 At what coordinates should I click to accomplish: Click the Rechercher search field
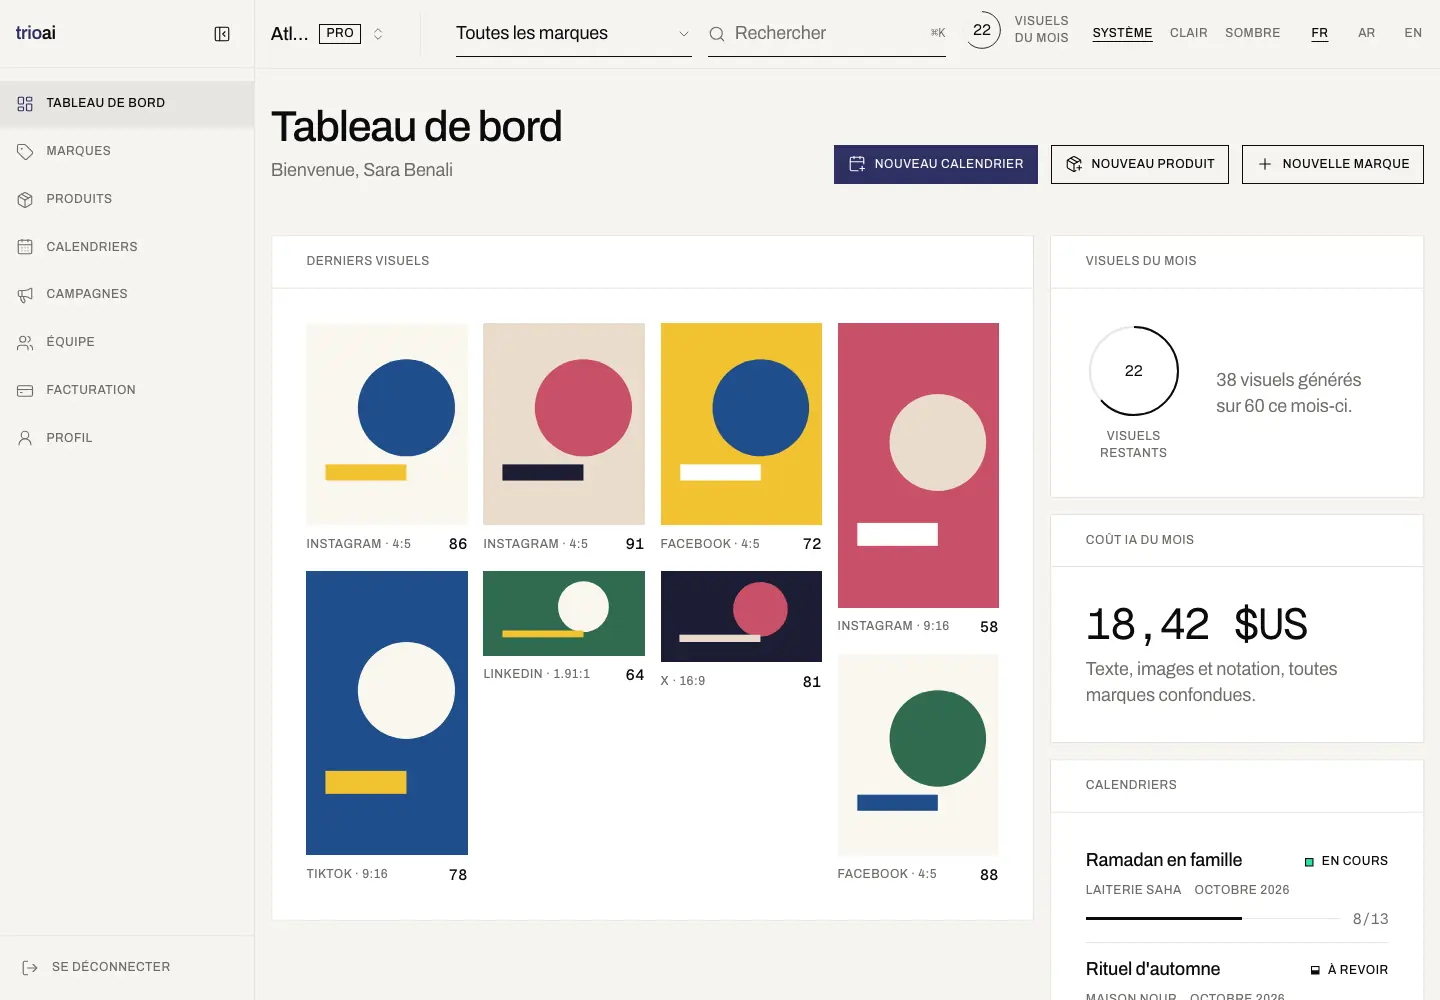pyautogui.click(x=827, y=34)
